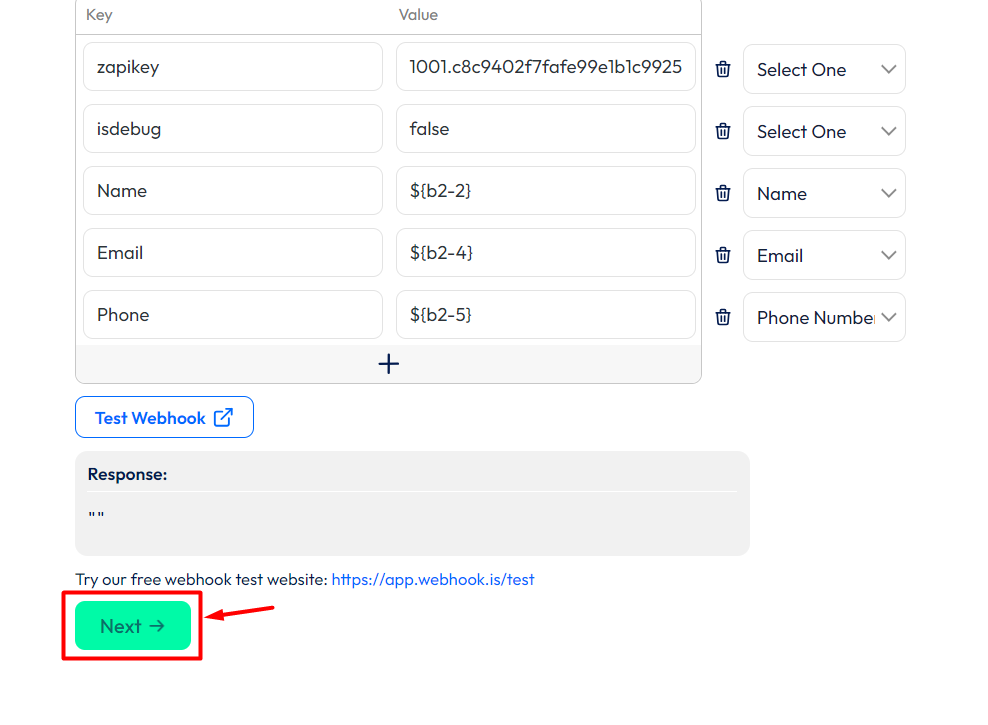Delete the isdebug row with trash icon

click(723, 131)
